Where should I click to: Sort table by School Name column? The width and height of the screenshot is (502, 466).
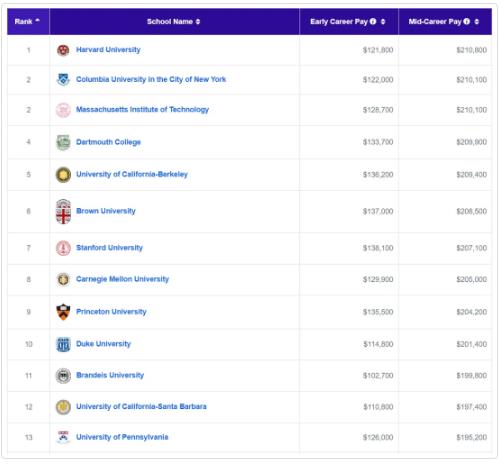pos(174,22)
